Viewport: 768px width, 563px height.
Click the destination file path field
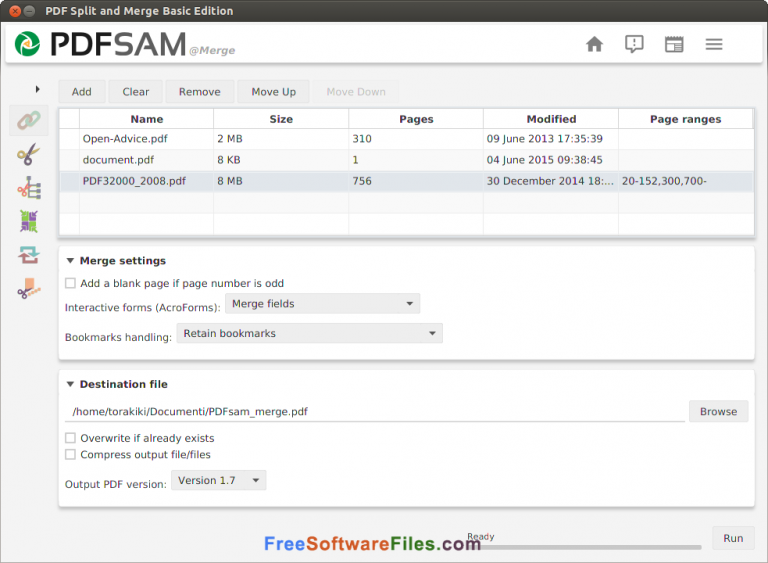coord(374,412)
